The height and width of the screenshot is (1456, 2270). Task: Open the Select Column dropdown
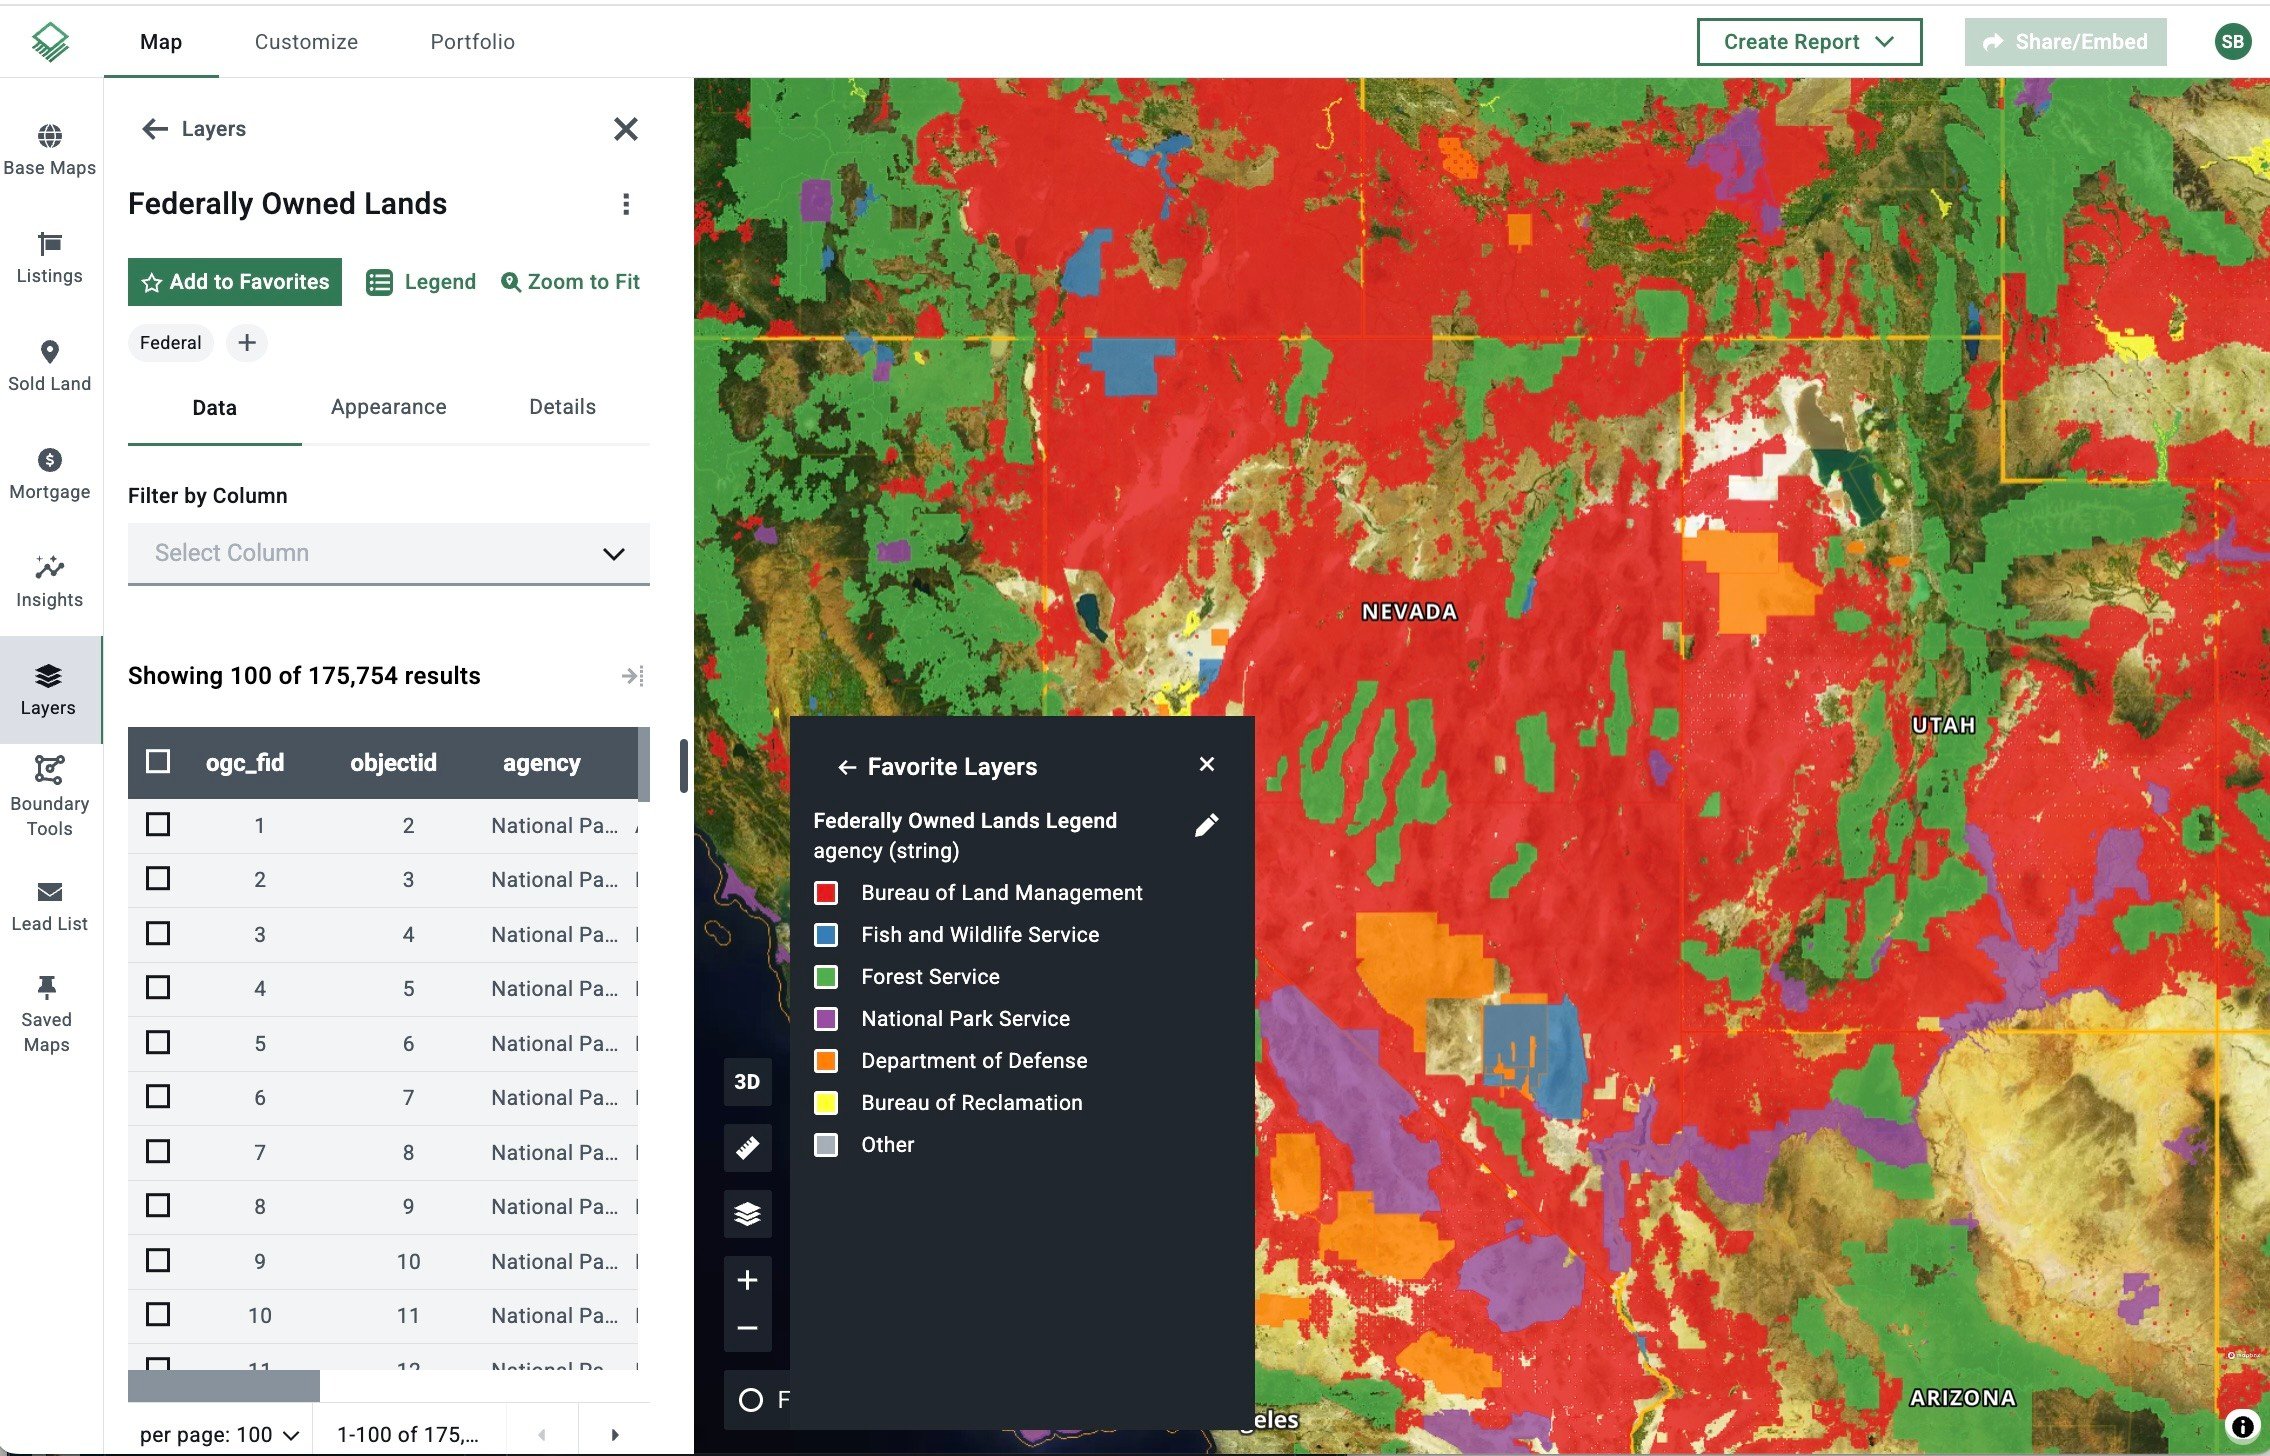point(388,553)
